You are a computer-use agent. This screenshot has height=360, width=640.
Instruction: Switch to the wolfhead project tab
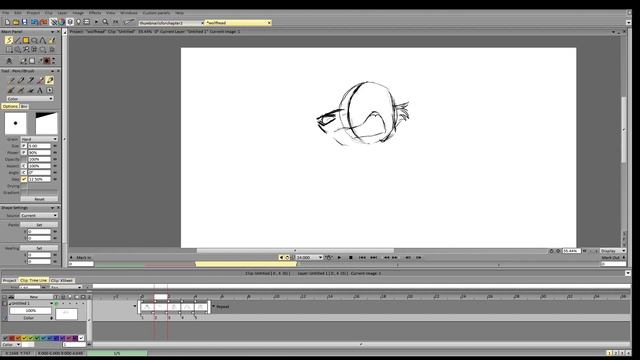238,23
